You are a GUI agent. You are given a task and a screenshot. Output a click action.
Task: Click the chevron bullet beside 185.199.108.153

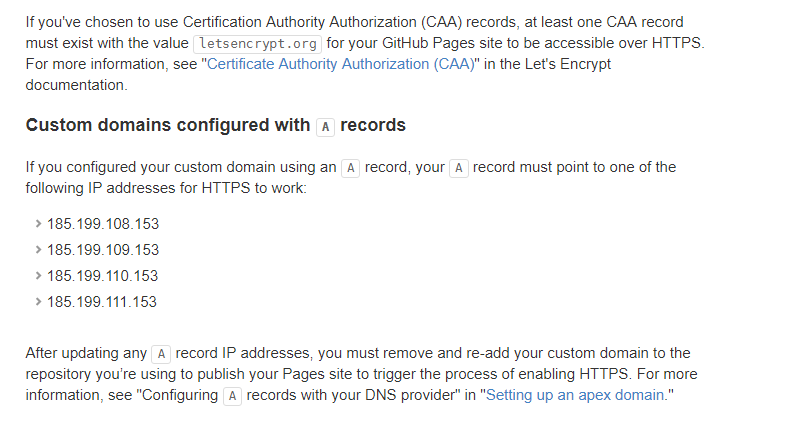tap(38, 224)
